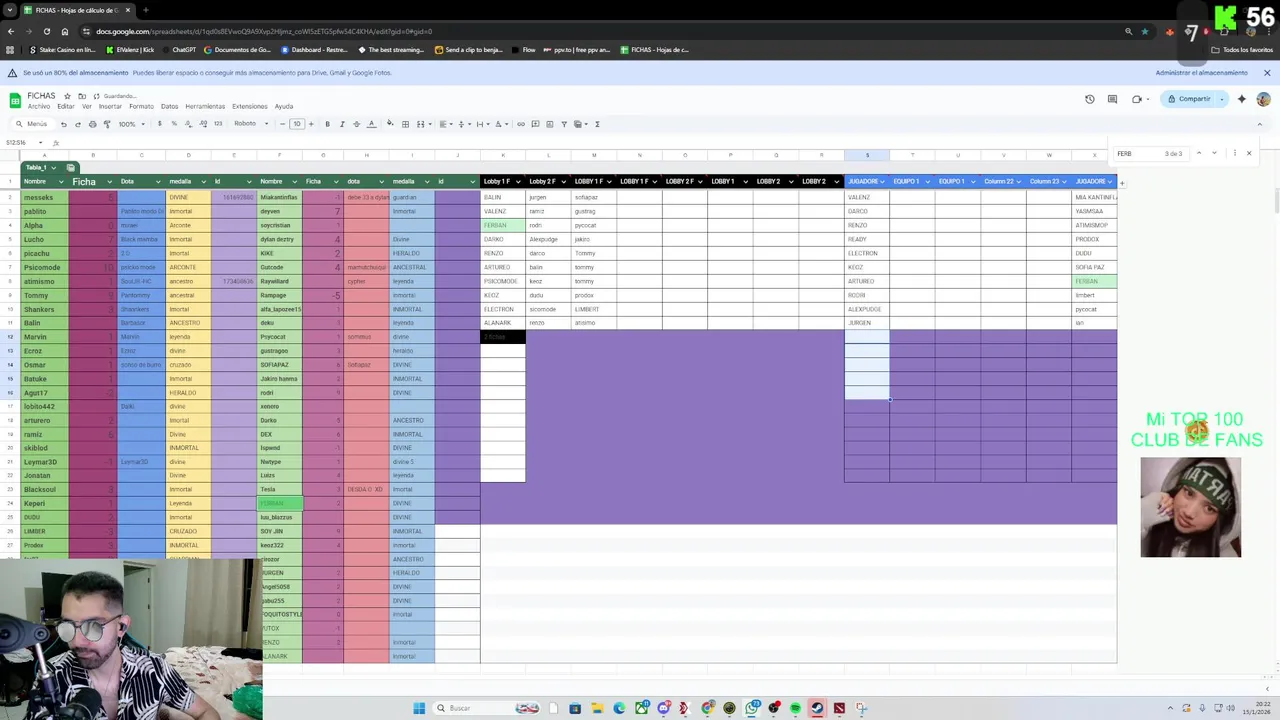
Task: Click the Gemini sparkle icon
Action: tap(1242, 99)
